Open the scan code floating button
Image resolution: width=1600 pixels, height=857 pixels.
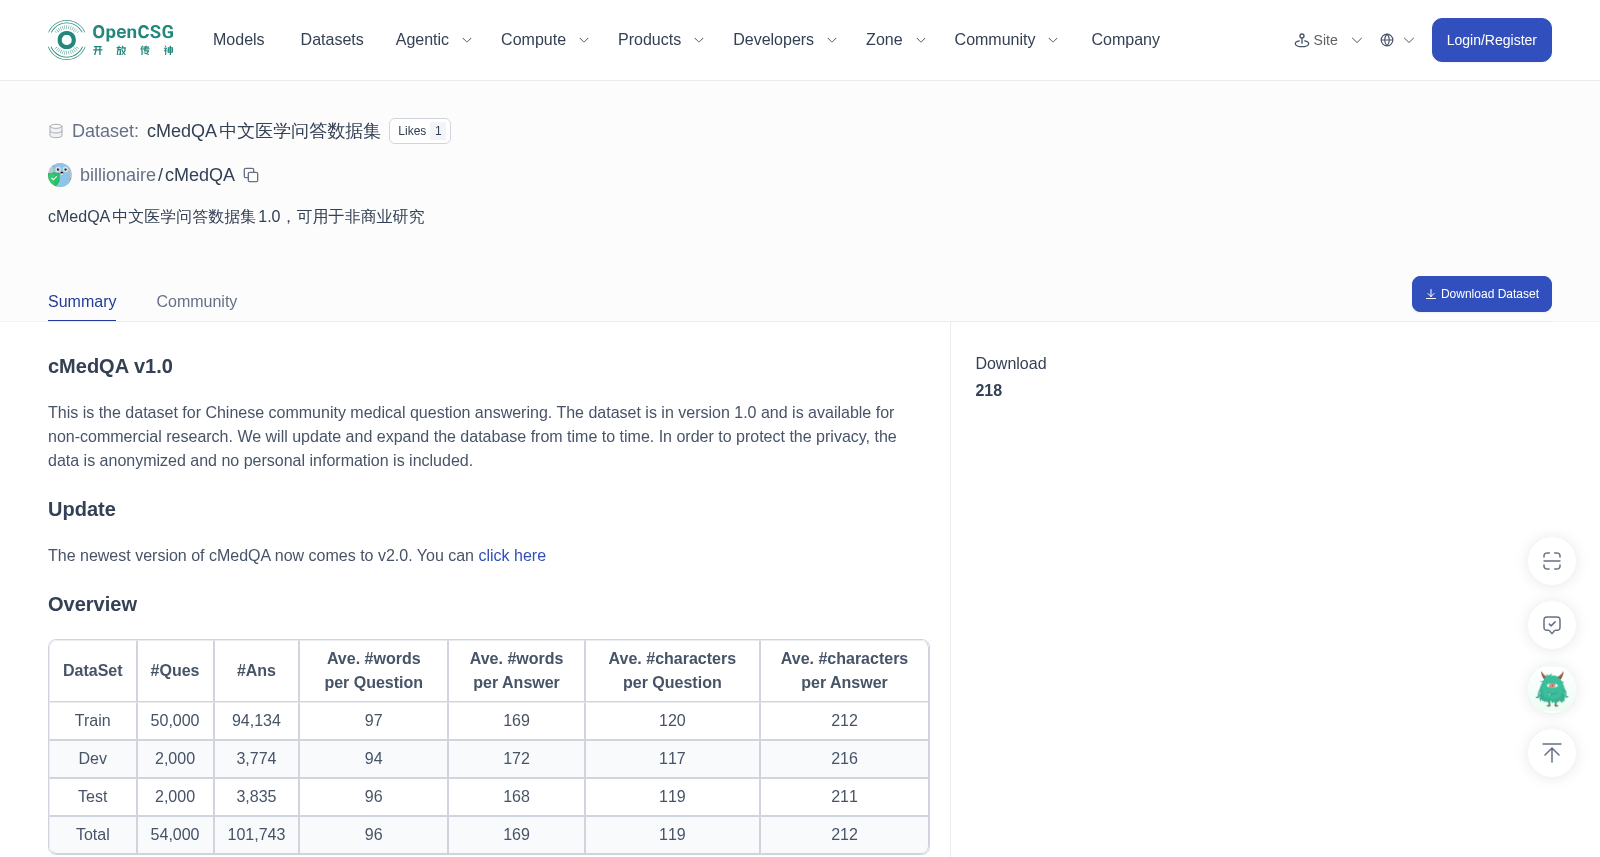pos(1552,561)
